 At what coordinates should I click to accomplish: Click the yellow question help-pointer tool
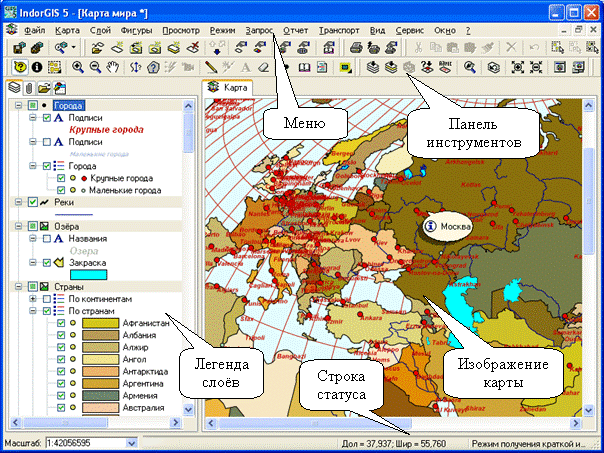point(18,67)
